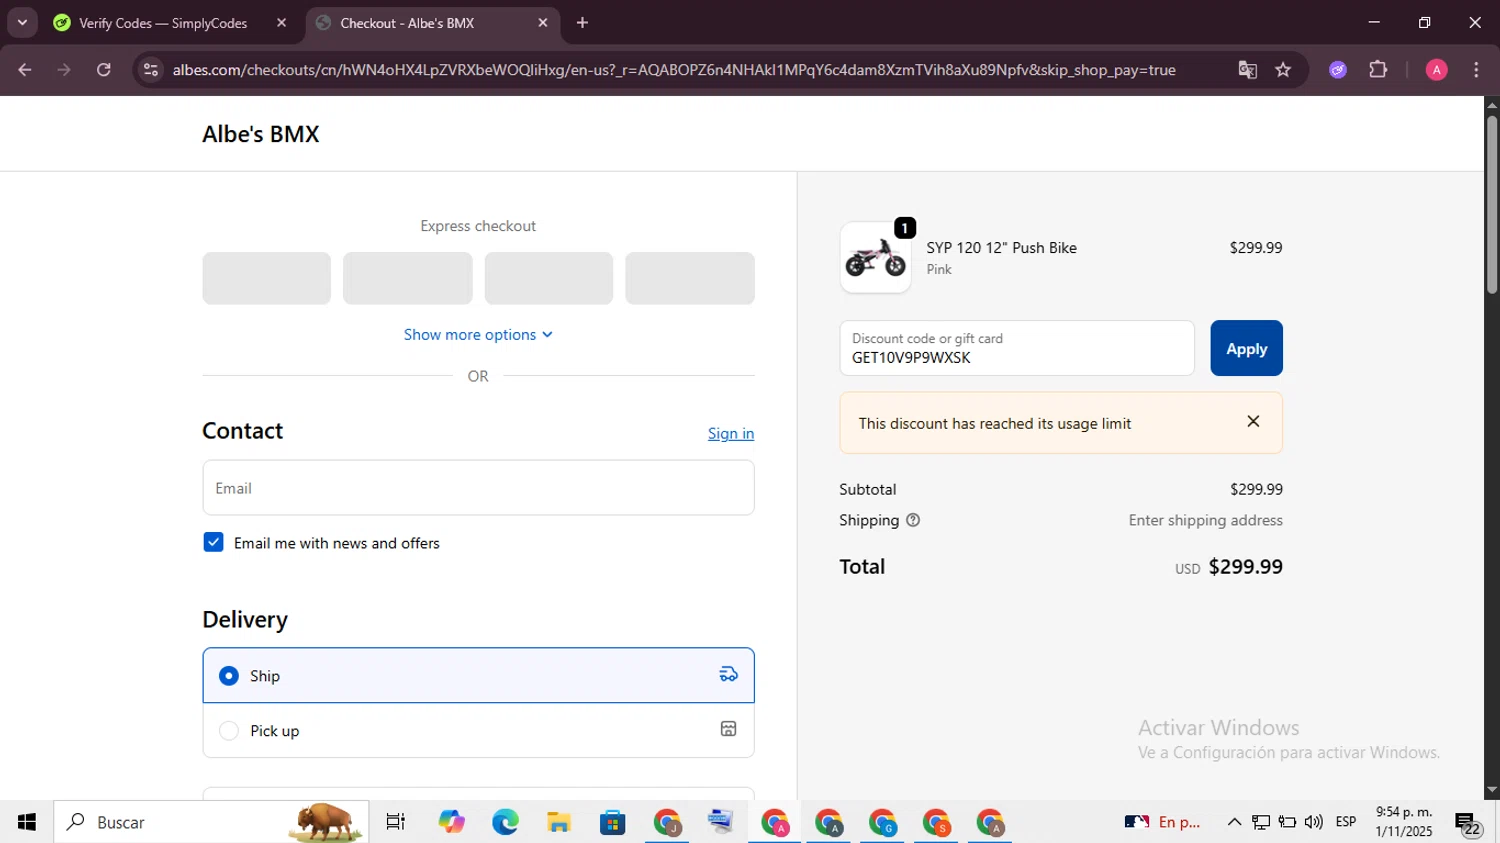The image size is (1500, 843).
Task: Expand Show more options for express checkout
Action: point(478,335)
